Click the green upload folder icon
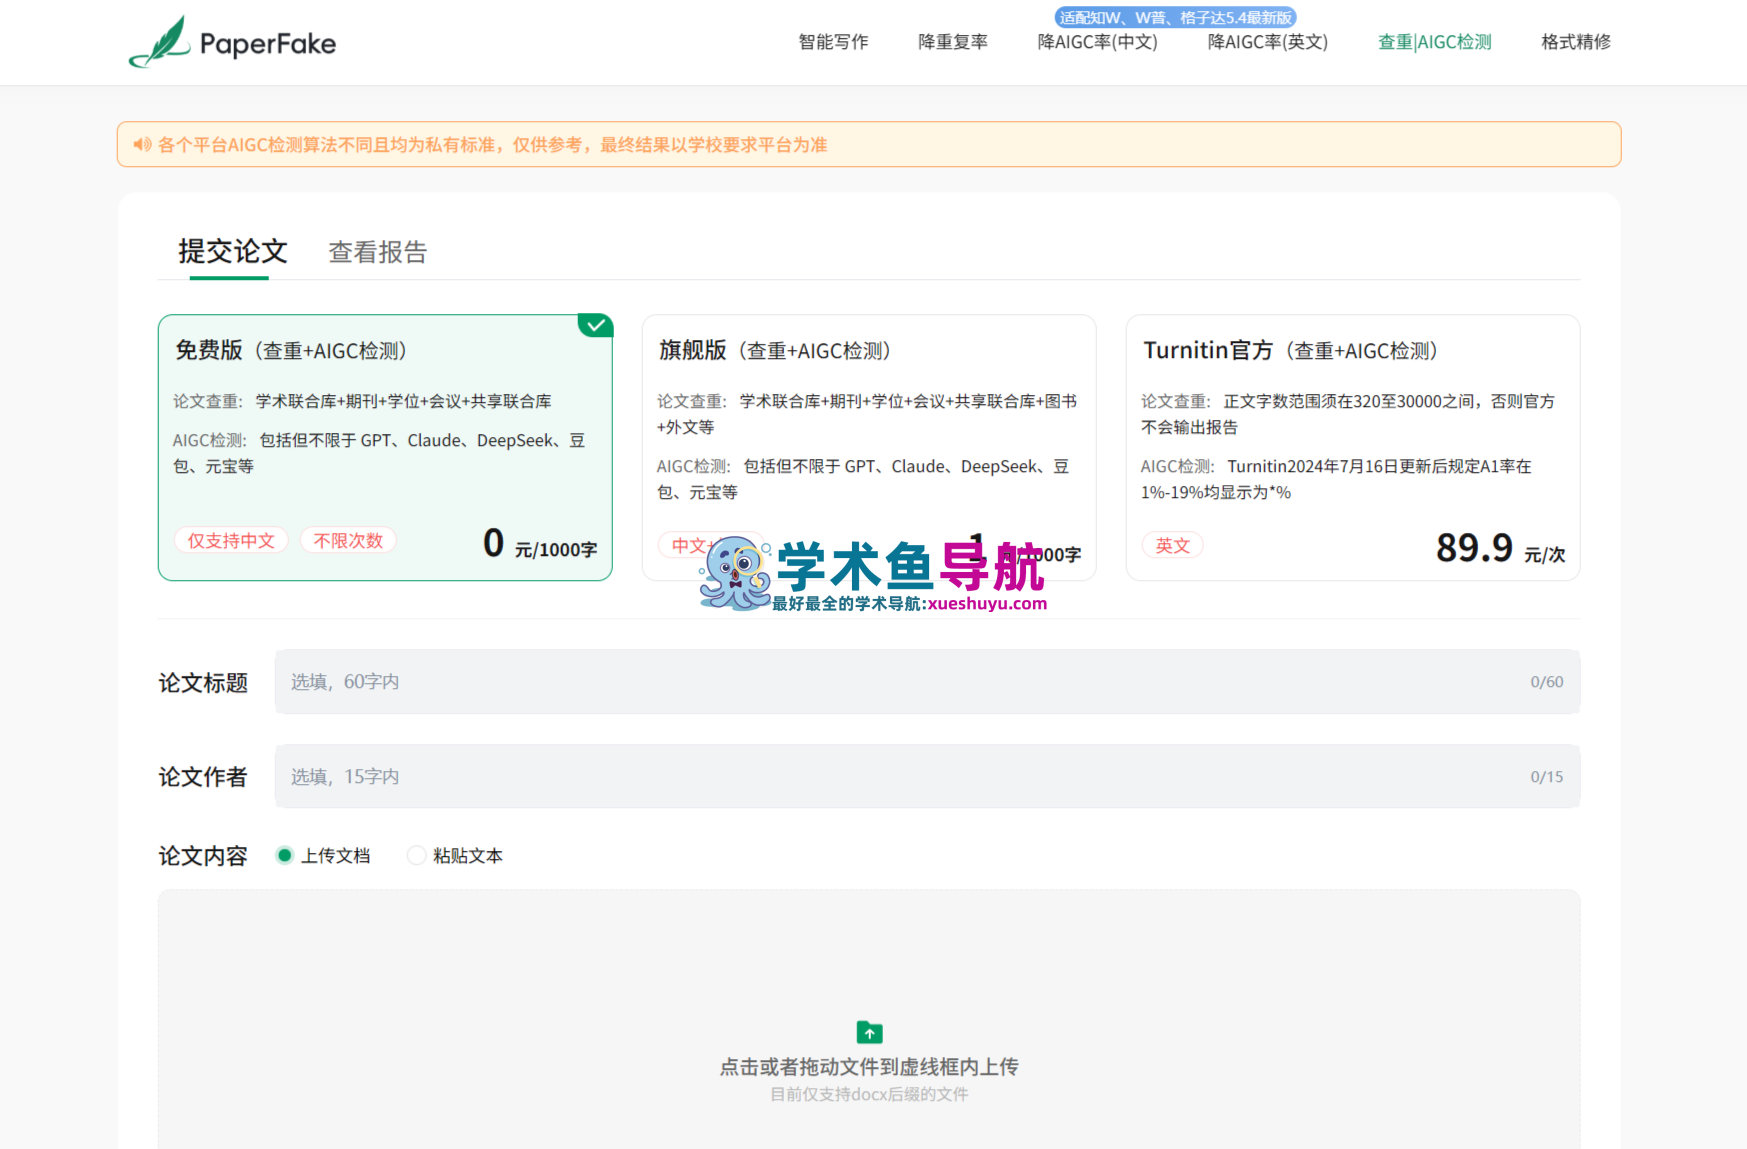This screenshot has width=1747, height=1149. 869,1032
